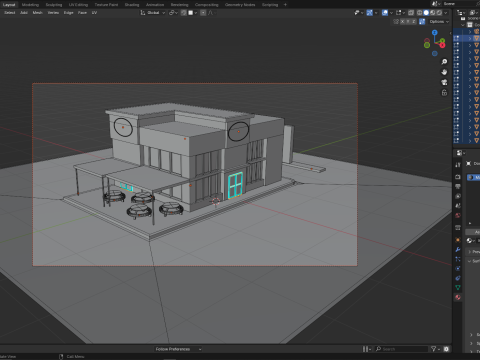Open the proportional editing falloff dropdown
Screen dimensions: 480x360
pyautogui.click(x=211, y=13)
